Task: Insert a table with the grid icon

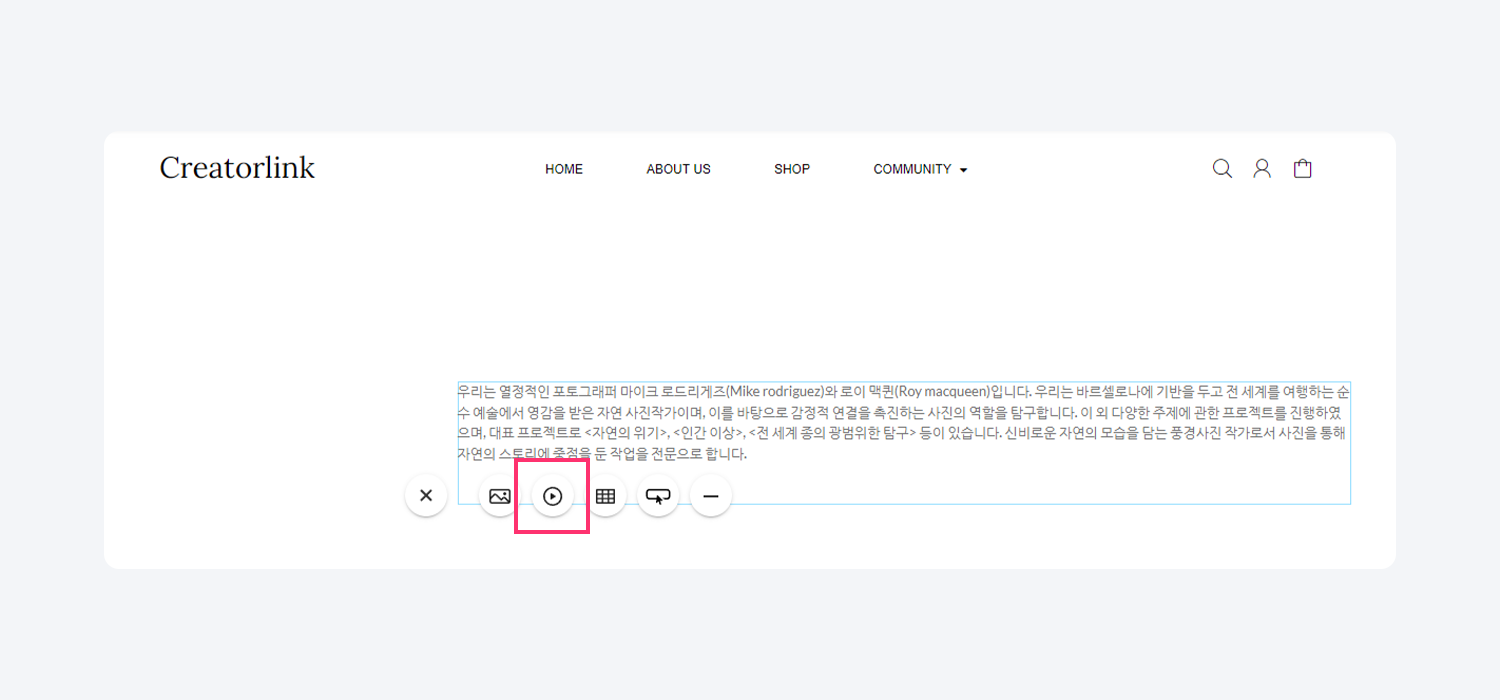Action: pos(605,496)
